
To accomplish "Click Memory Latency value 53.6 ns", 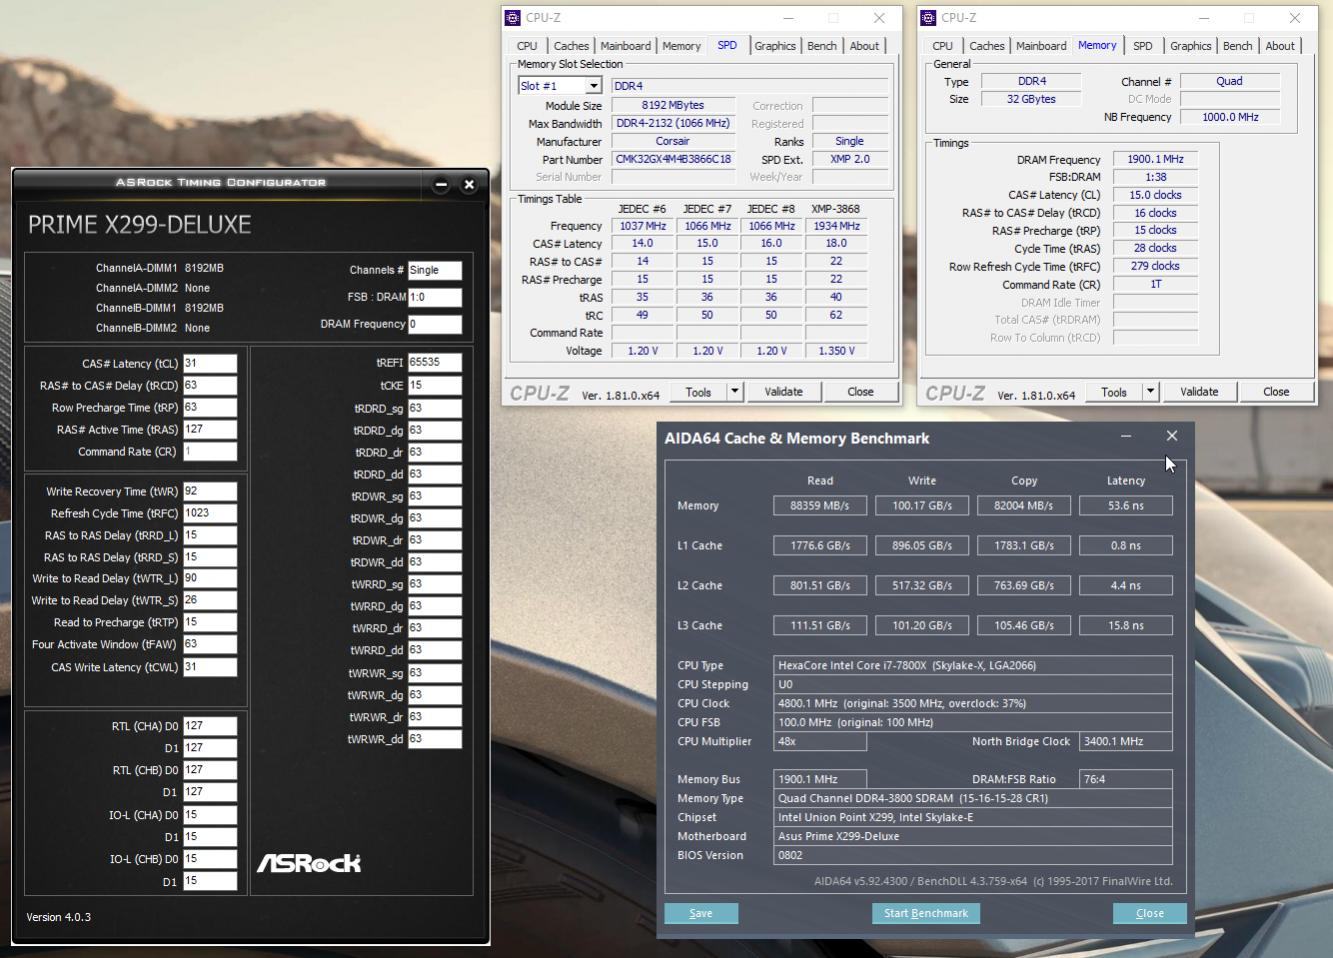I will coord(1126,506).
